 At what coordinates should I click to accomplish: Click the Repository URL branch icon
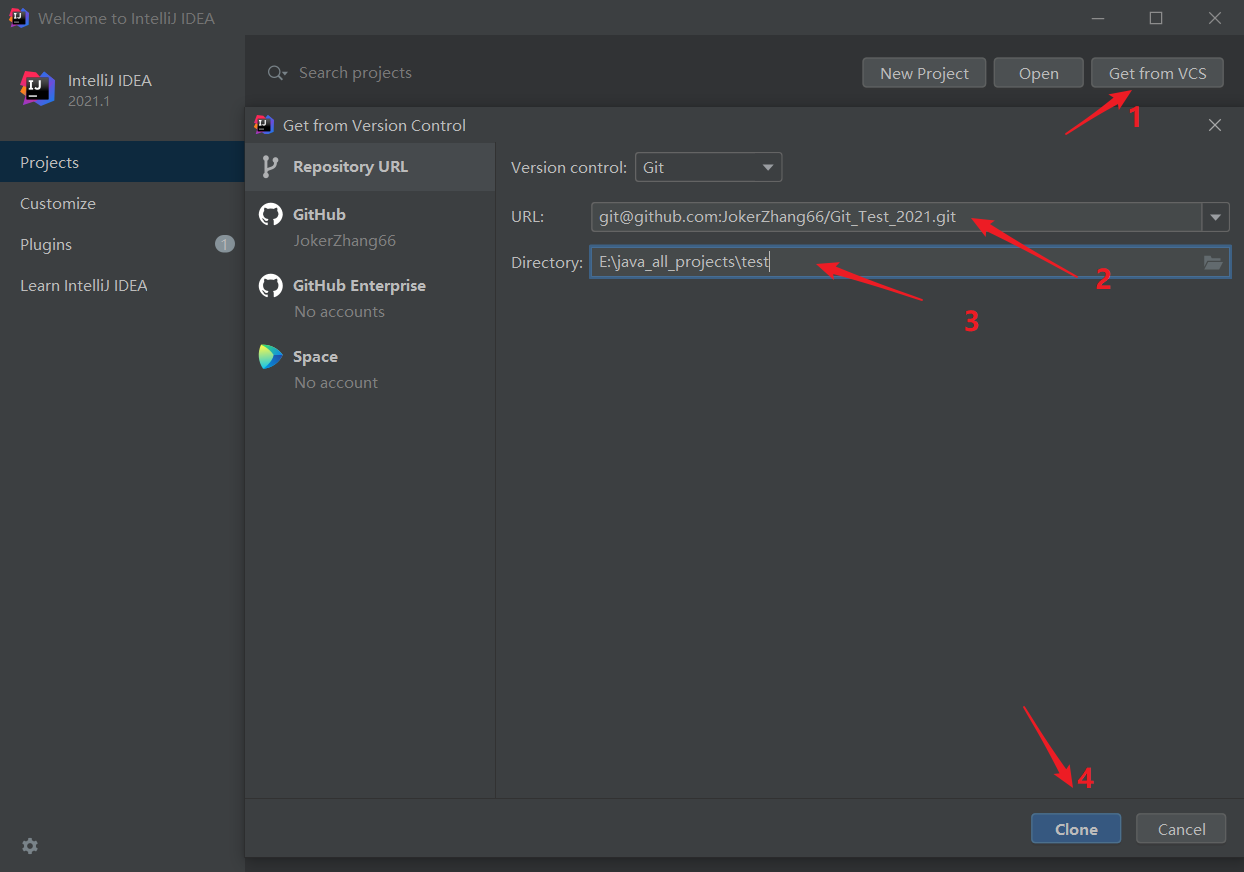[270, 167]
